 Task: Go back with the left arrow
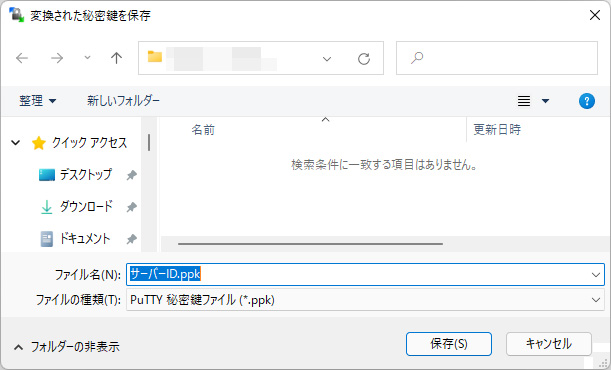(x=22, y=58)
